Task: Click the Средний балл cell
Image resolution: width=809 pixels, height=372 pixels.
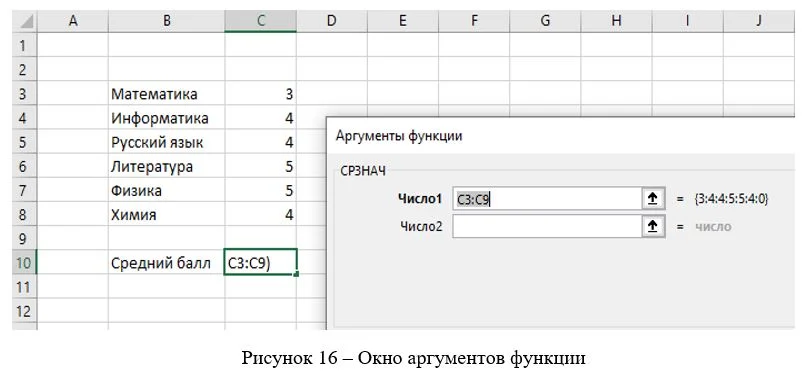Action: 166,263
